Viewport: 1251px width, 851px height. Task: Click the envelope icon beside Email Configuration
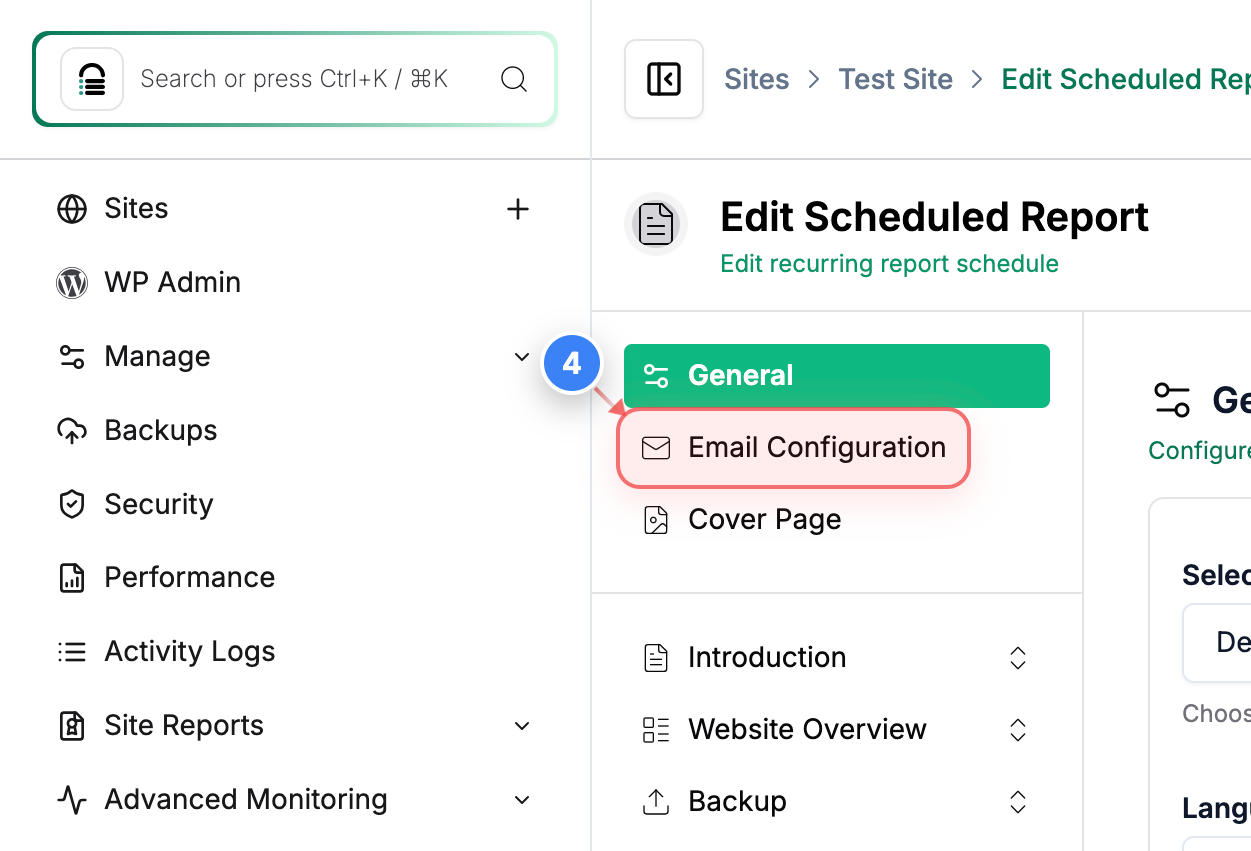click(656, 447)
